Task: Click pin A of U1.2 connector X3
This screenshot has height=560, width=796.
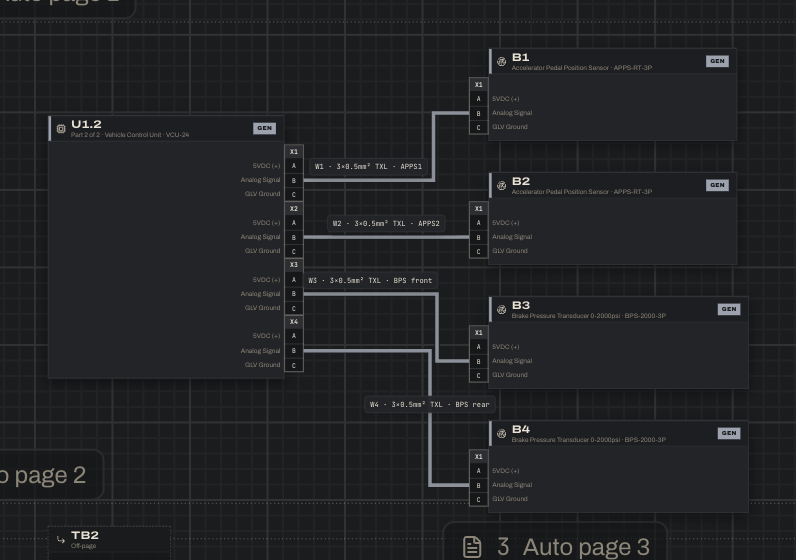Action: coord(294,280)
